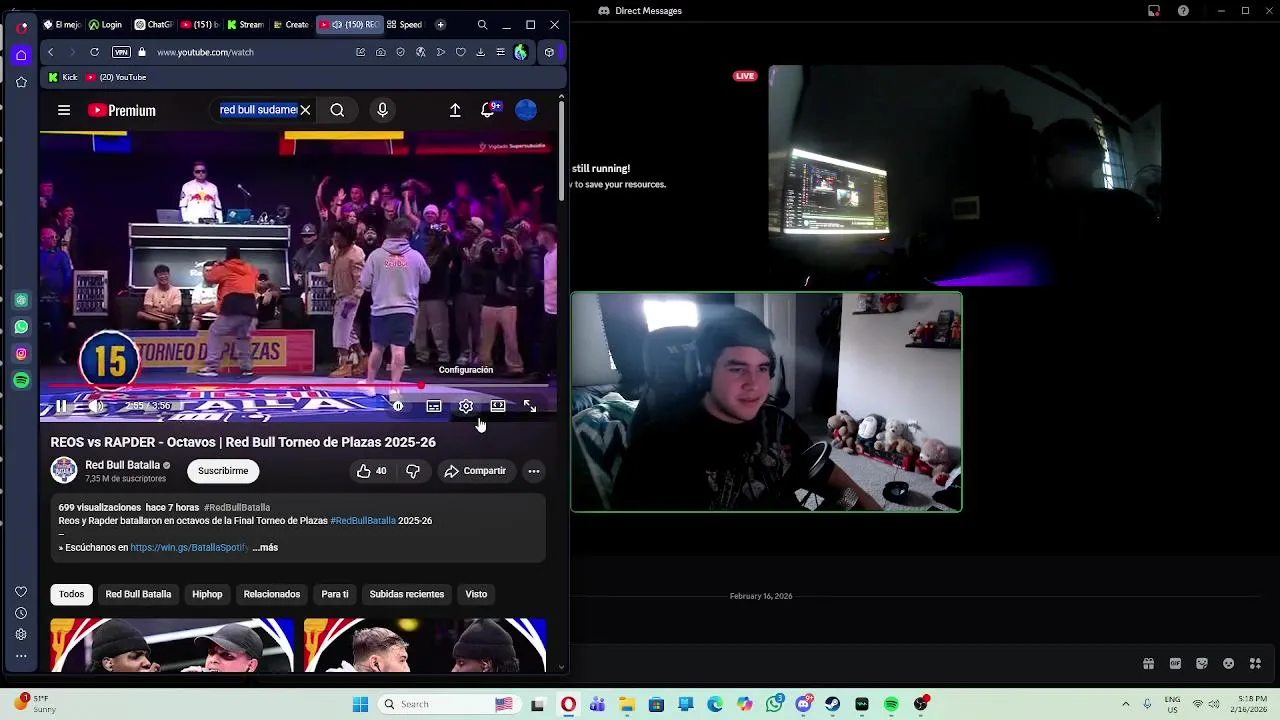1280x720 pixels.
Task: Switch to theater mode view
Action: [x=498, y=406]
